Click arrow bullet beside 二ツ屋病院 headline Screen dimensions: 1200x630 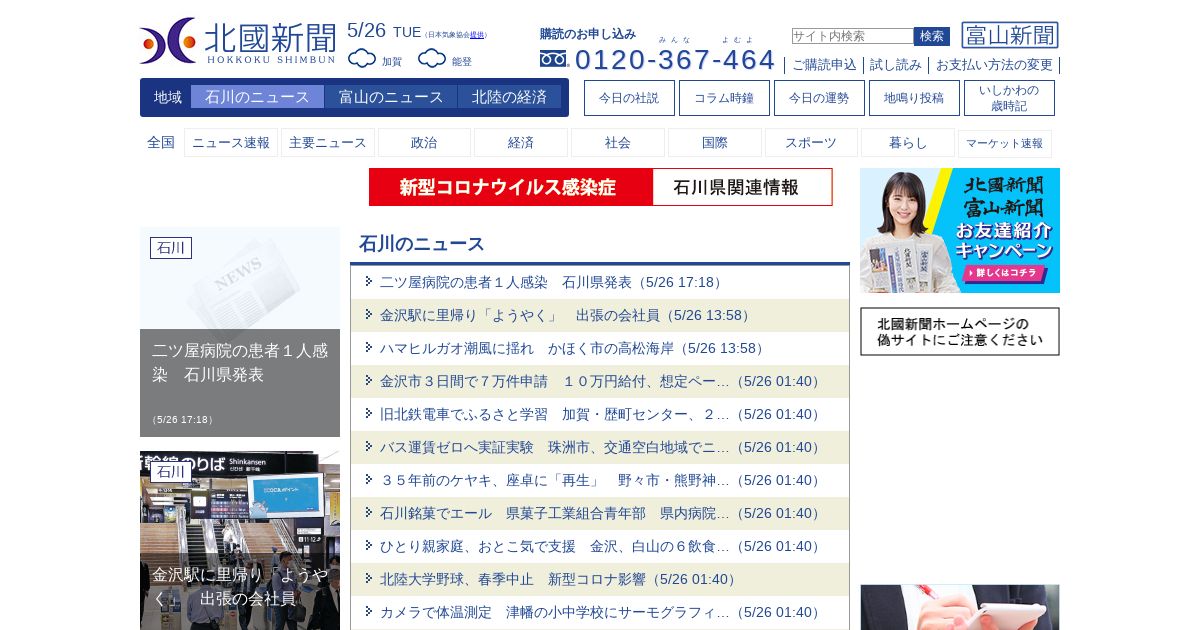click(x=369, y=282)
